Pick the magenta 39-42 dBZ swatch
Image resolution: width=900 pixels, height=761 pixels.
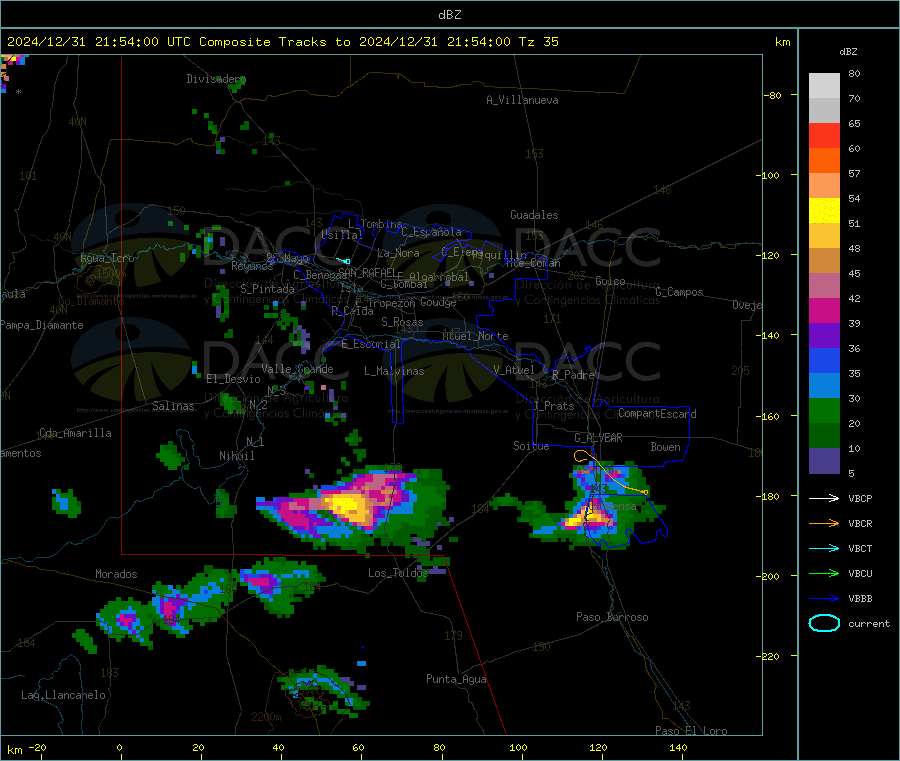coord(824,311)
